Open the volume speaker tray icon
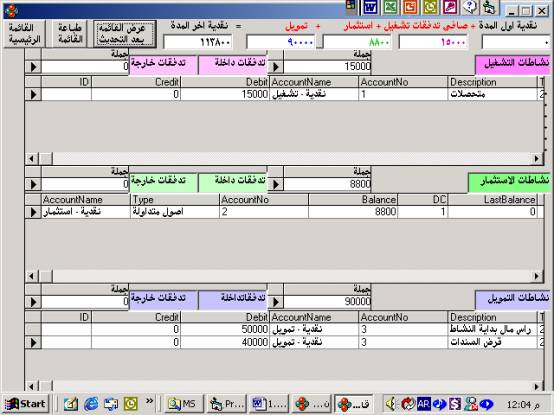 (390, 404)
